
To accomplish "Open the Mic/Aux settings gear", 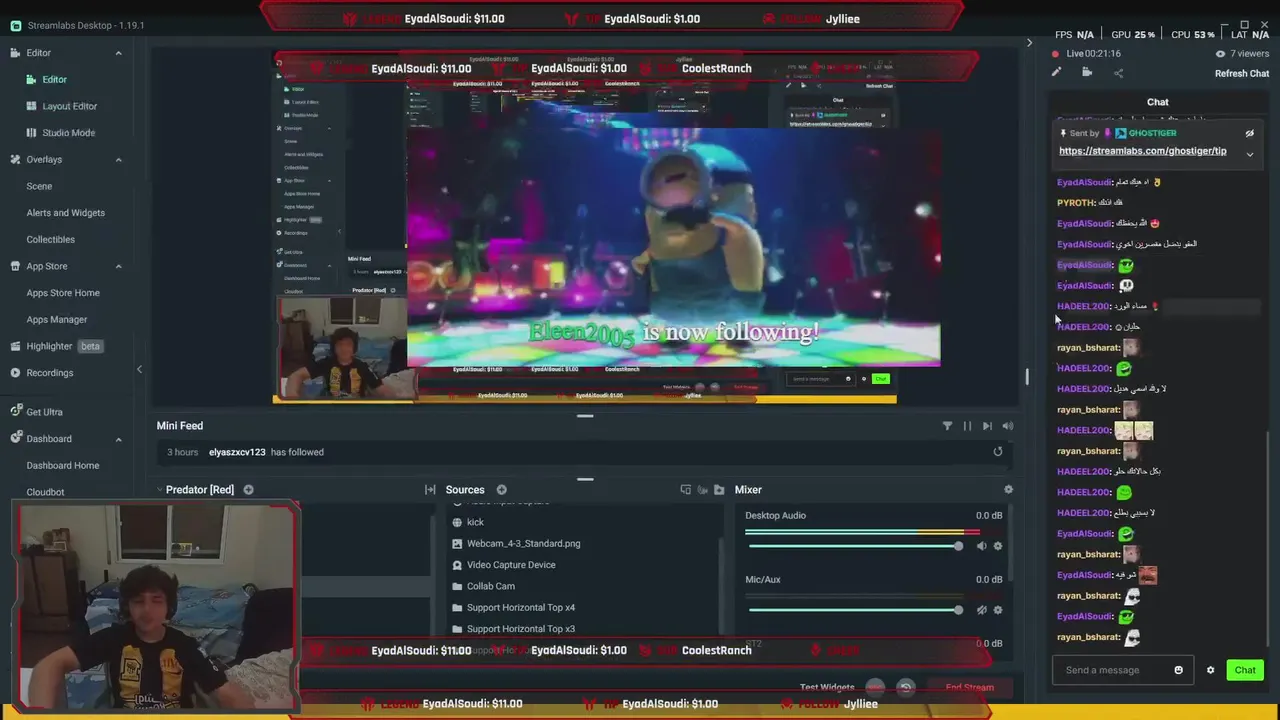I will coord(997,610).
